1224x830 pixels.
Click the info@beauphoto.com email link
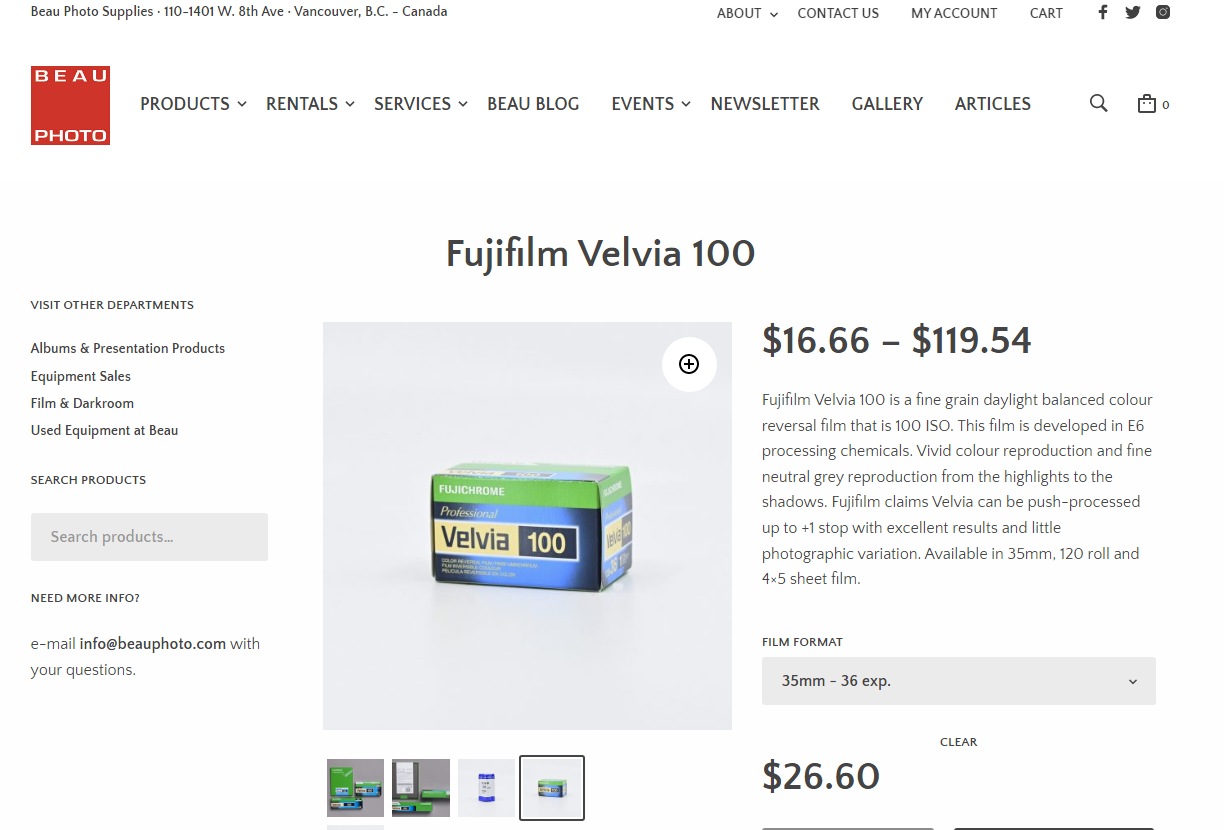click(x=152, y=643)
